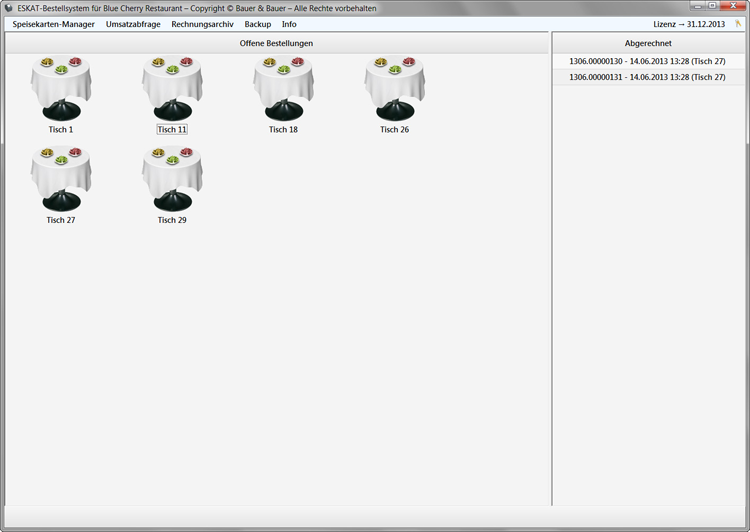750x532 pixels.
Task: Click the focused "Tisch 11" label
Action: [172, 130]
